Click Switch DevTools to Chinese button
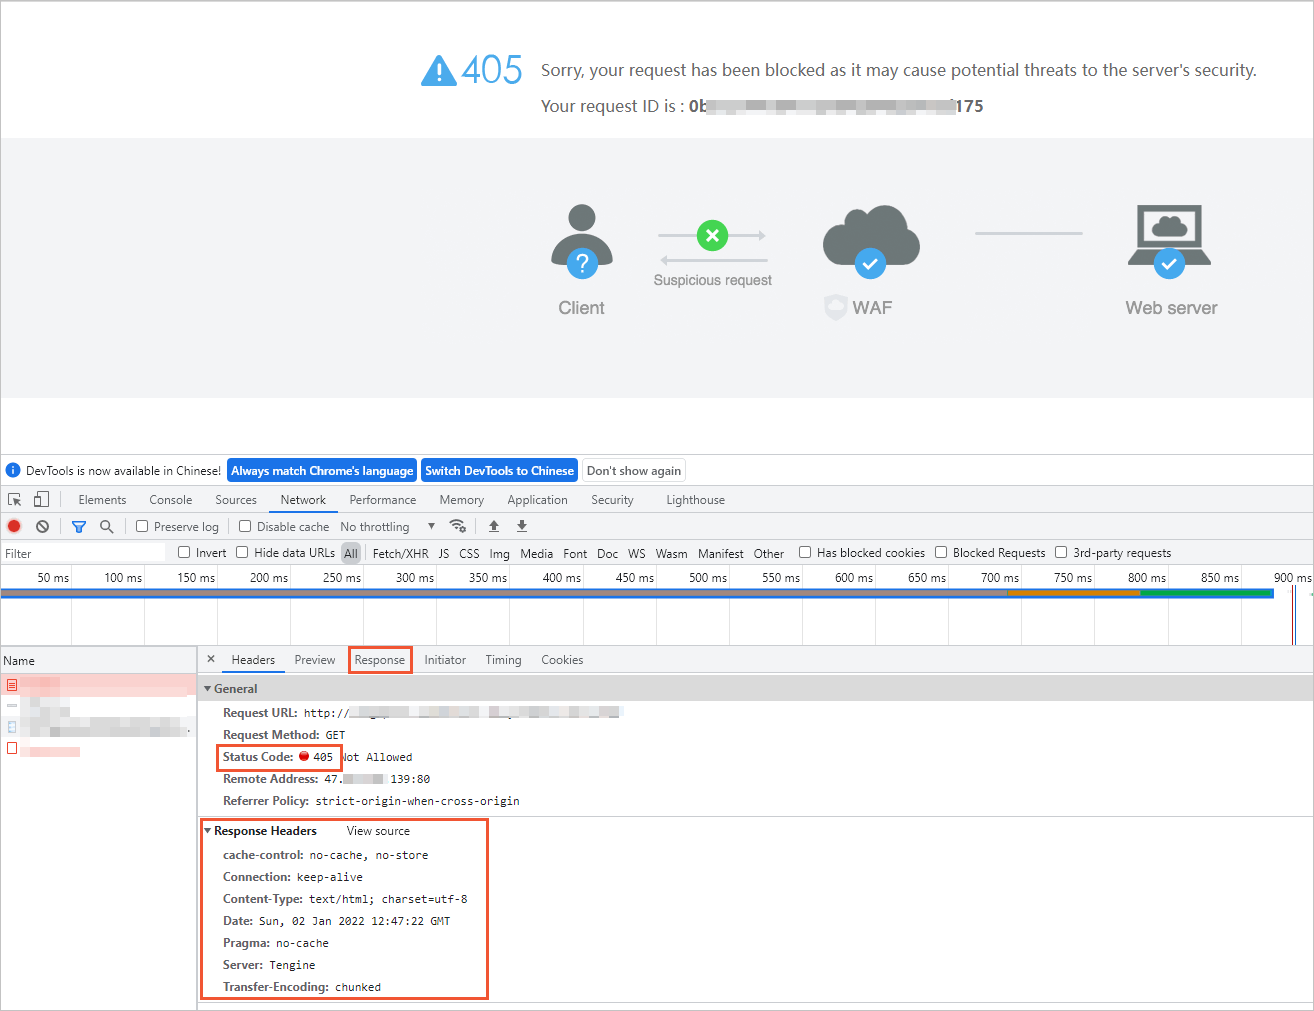1314x1011 pixels. [499, 470]
